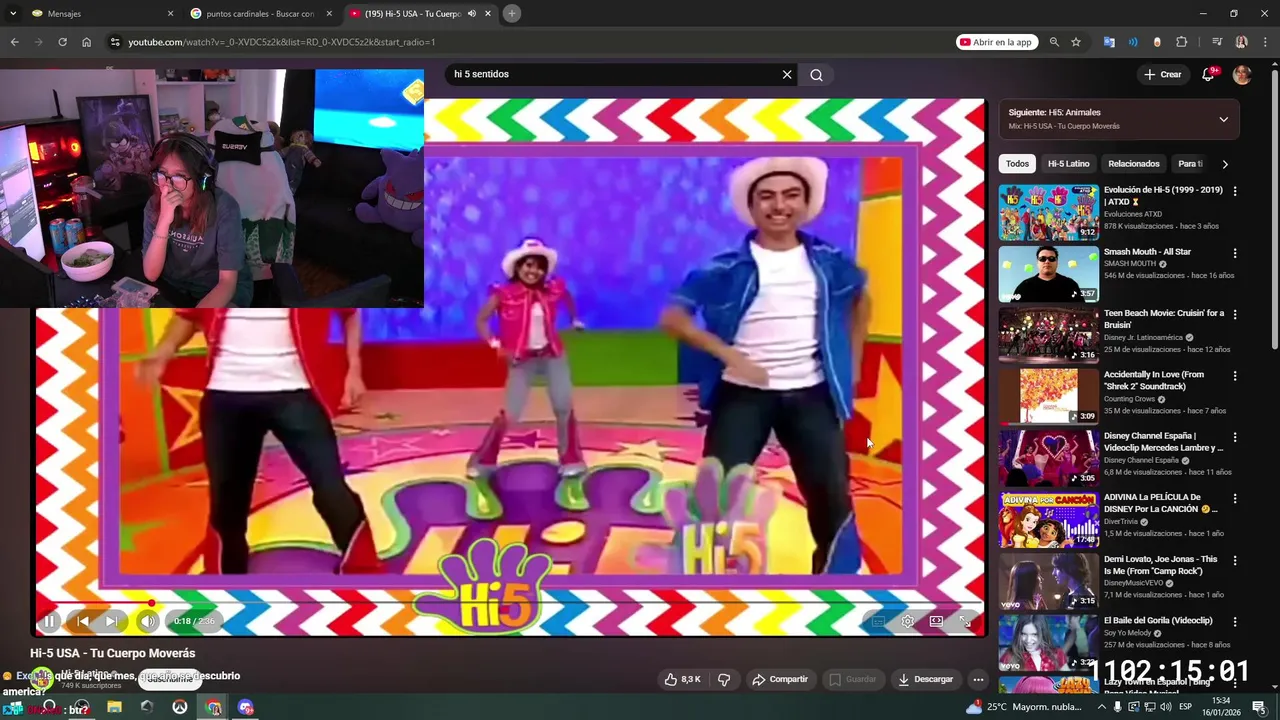This screenshot has height=720, width=1280.
Task: Go to Chrome home page icon
Action: click(86, 42)
